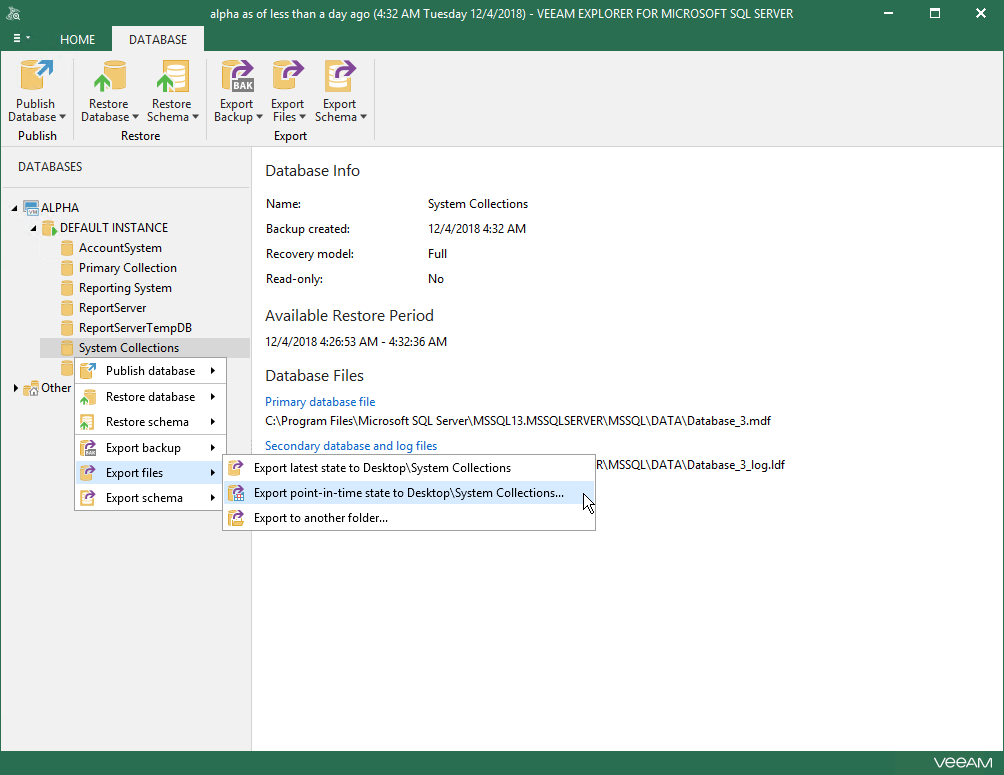1004x775 pixels.
Task: Choose Restore schema from context menu
Action: click(150, 422)
